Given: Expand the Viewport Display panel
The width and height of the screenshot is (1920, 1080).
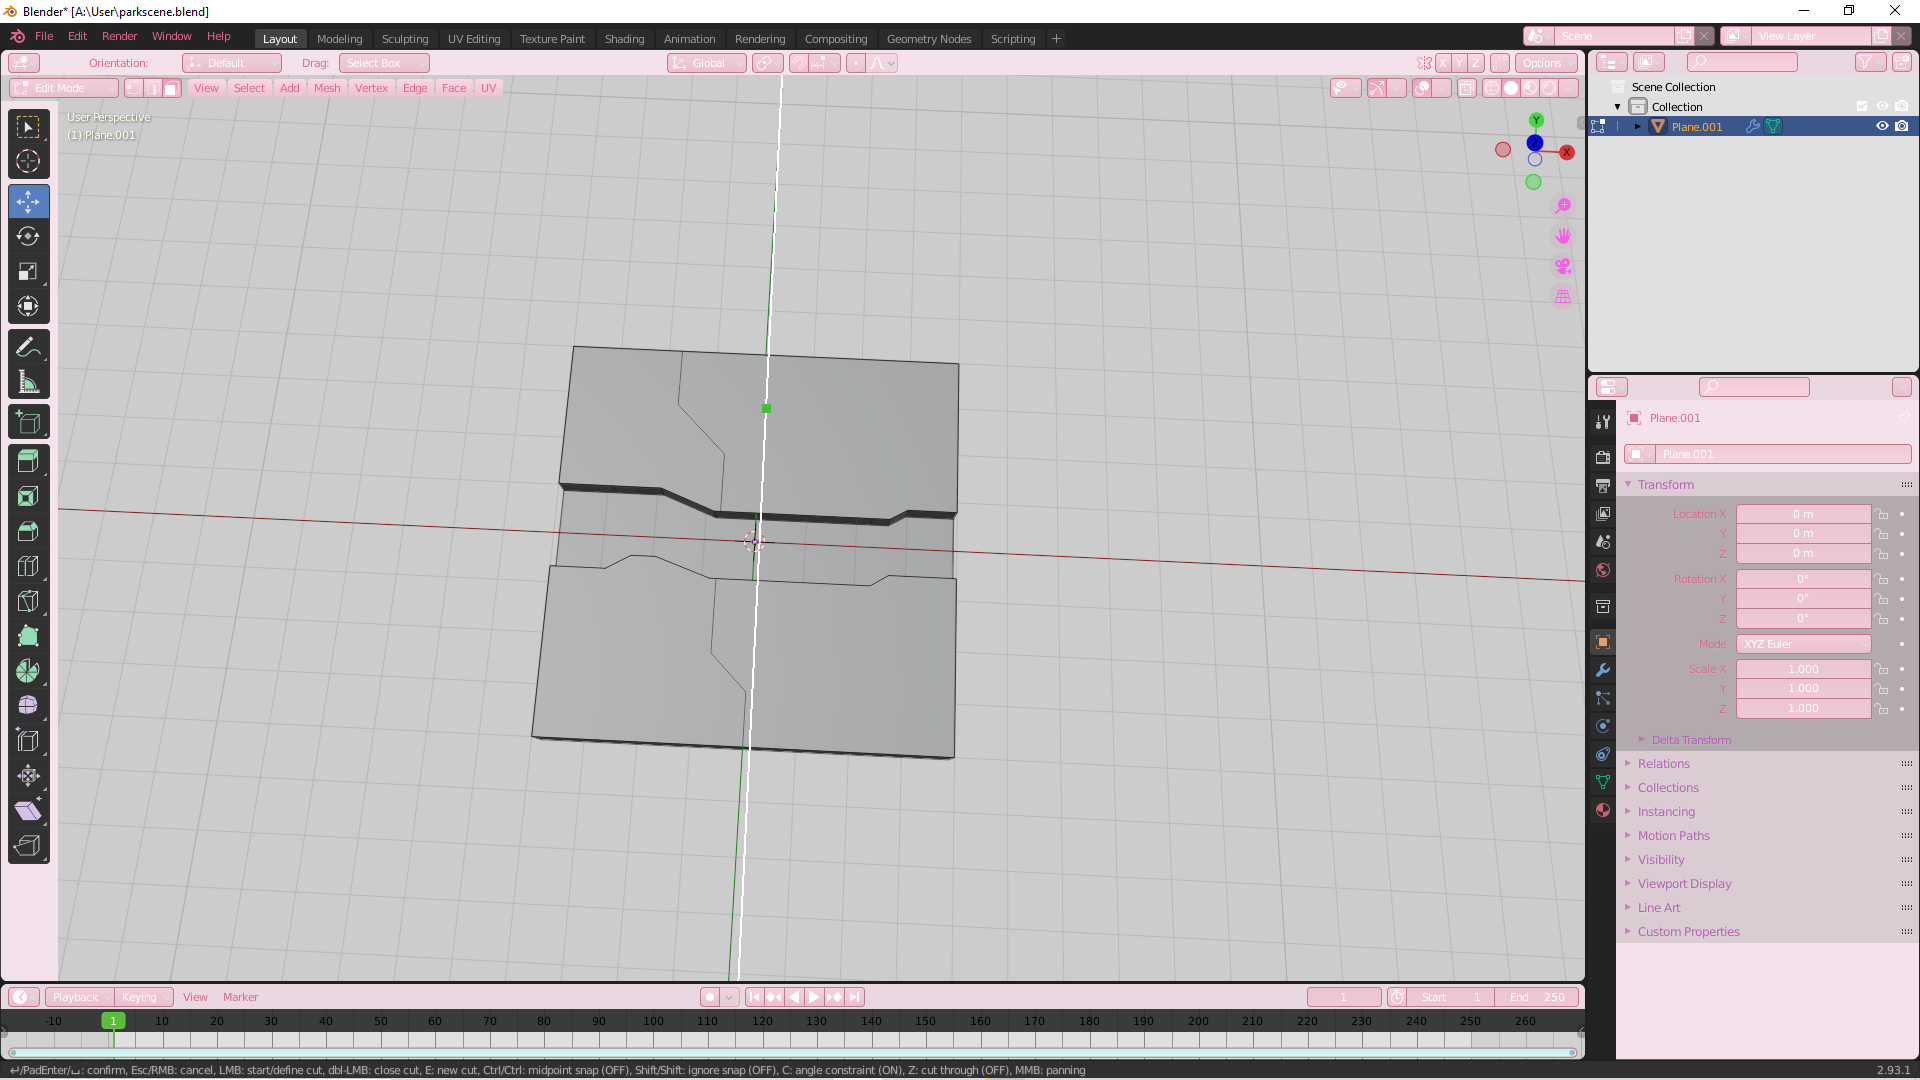Looking at the screenshot, I should click(x=1685, y=883).
